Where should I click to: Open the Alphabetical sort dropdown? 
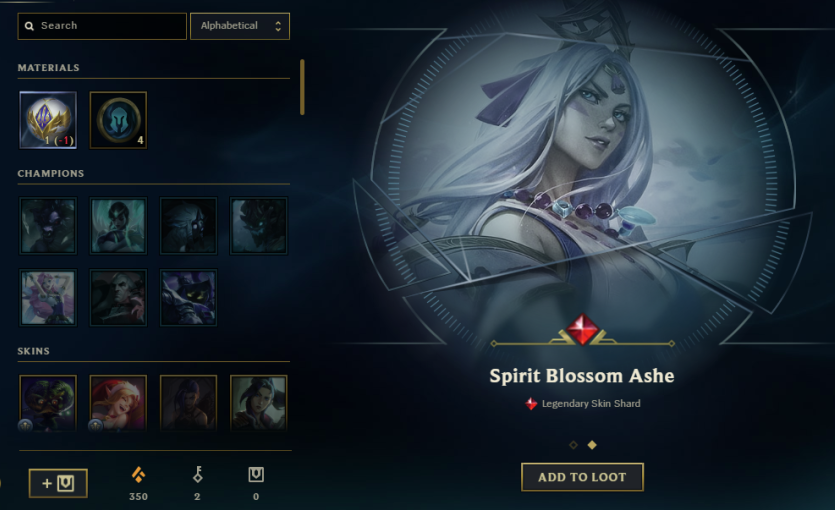[x=240, y=26]
